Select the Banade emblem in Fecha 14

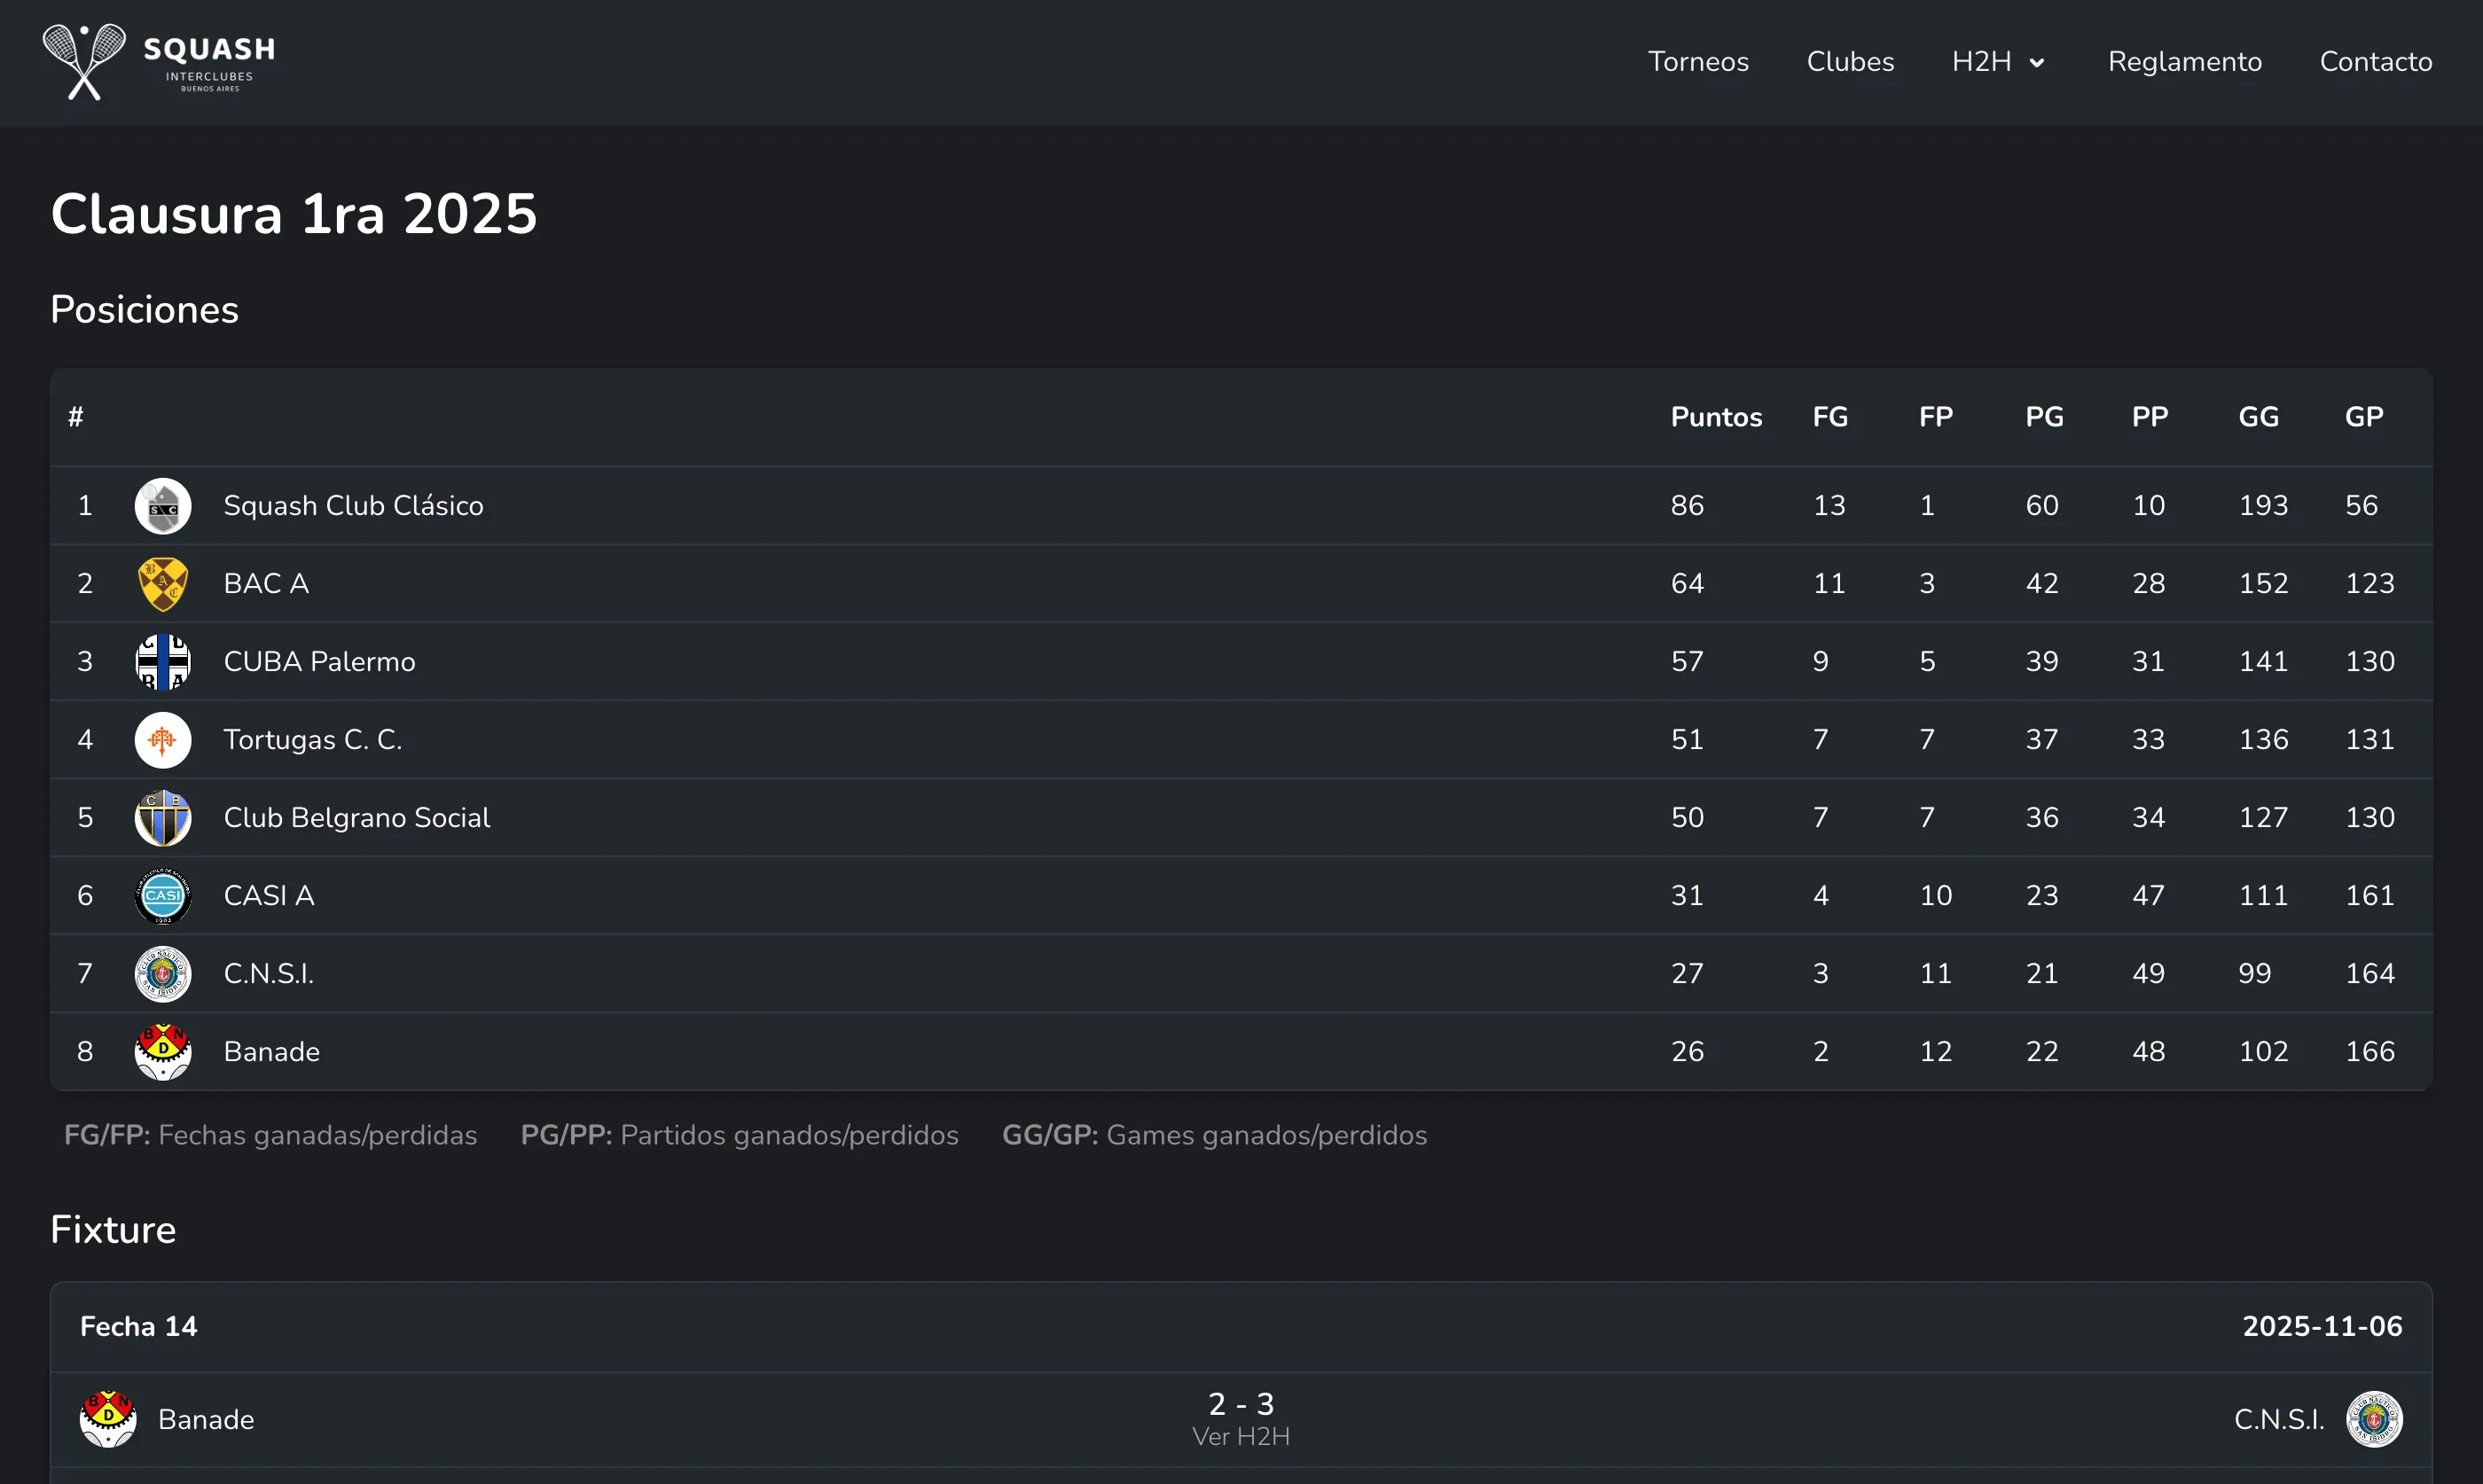click(107, 1418)
